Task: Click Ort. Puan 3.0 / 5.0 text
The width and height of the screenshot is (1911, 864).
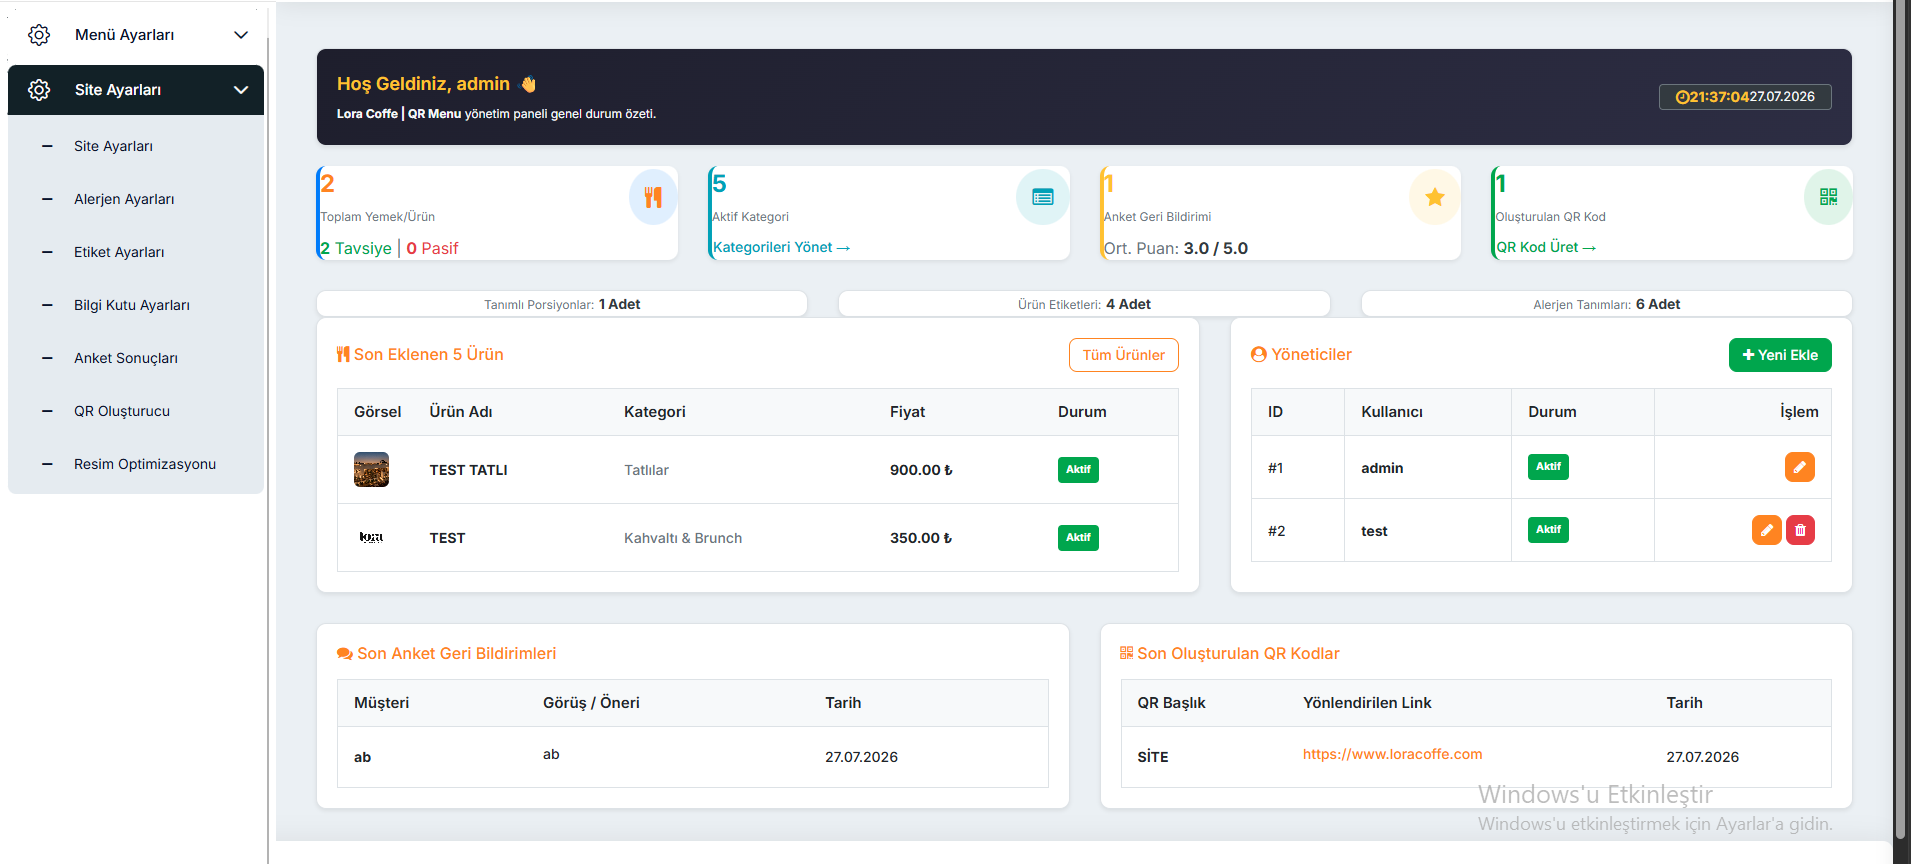Action: pos(1176,248)
